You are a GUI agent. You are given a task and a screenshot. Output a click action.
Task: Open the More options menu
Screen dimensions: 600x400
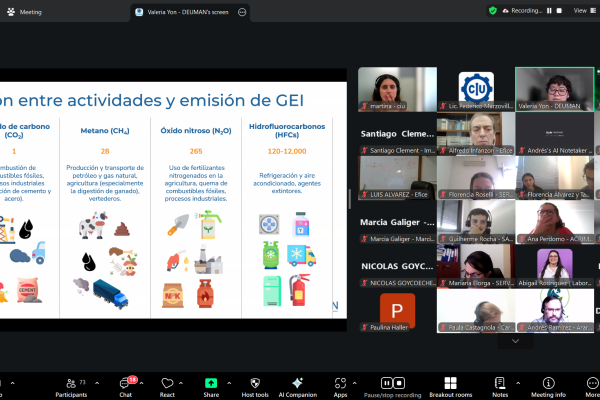pos(592,388)
